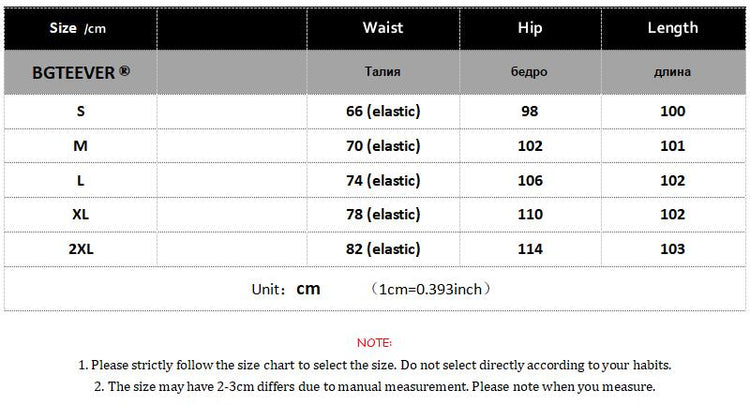
Task: Click the Length column header
Action: coord(672,28)
